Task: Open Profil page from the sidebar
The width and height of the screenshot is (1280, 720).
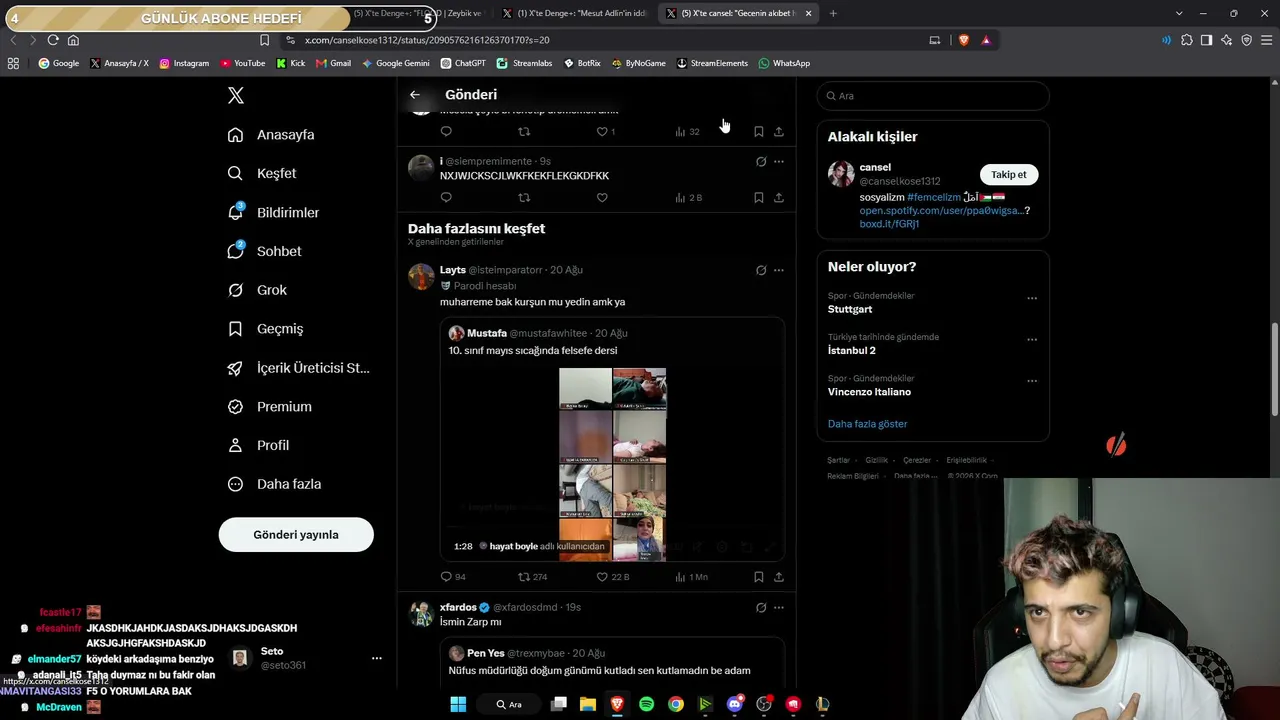Action: point(258,445)
